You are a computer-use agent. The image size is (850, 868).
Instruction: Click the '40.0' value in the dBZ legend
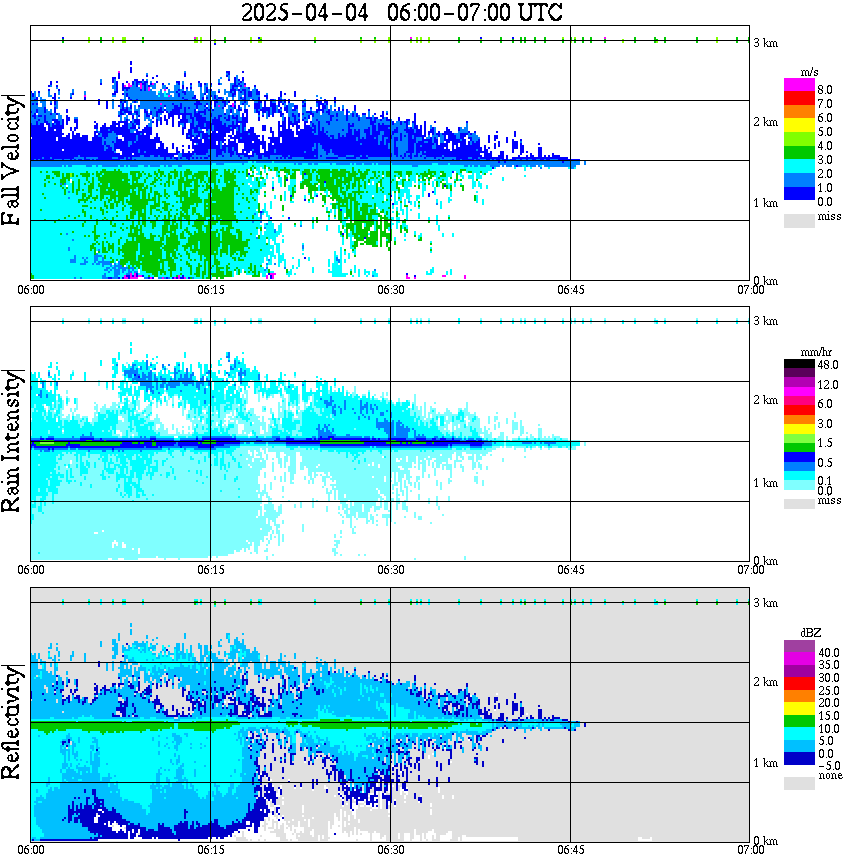point(828,653)
